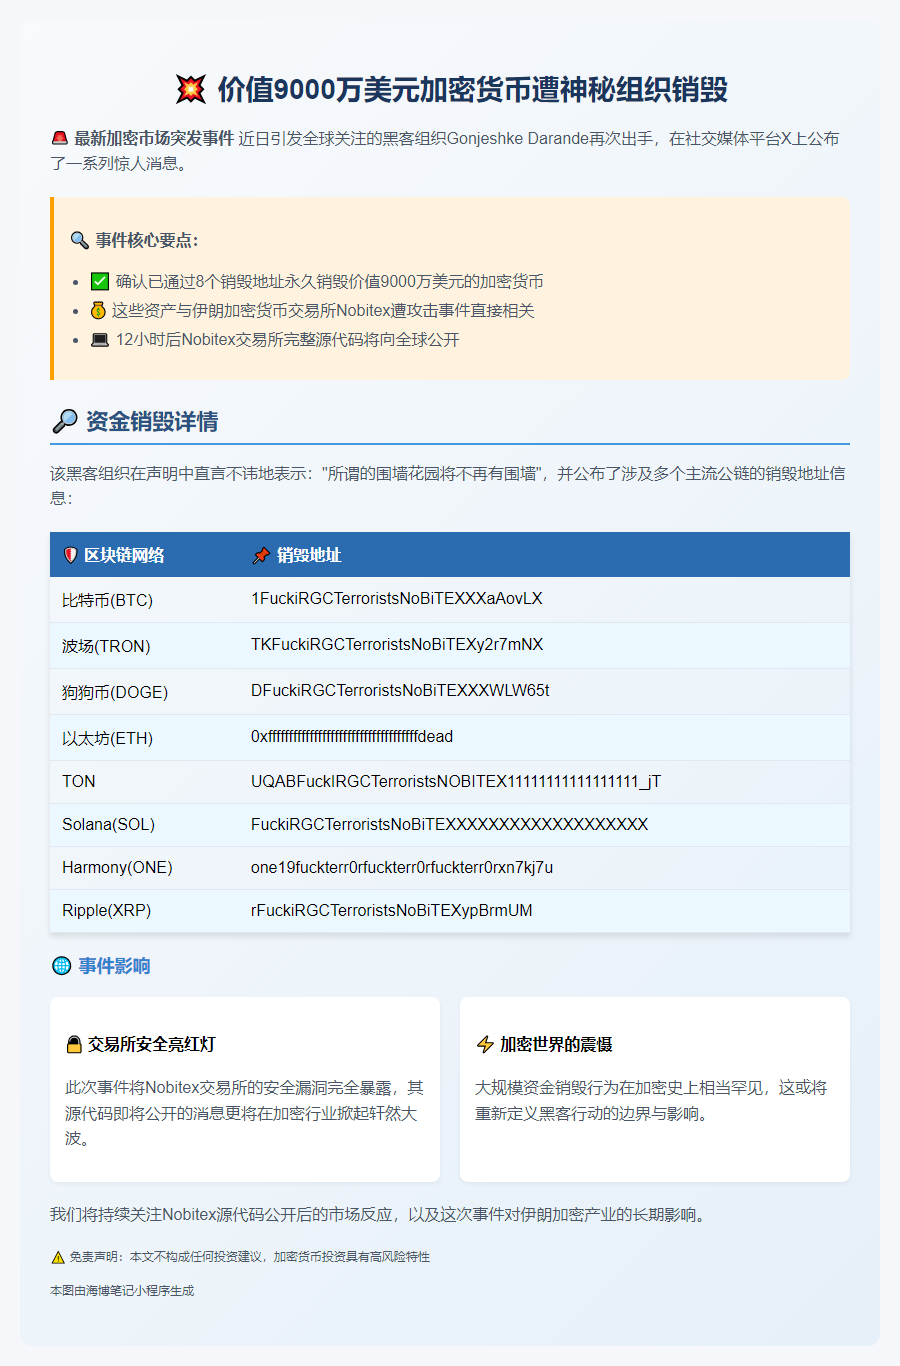Click the magnifier icon next to 事件核心要点
This screenshot has height=1366, width=900.
(x=80, y=240)
